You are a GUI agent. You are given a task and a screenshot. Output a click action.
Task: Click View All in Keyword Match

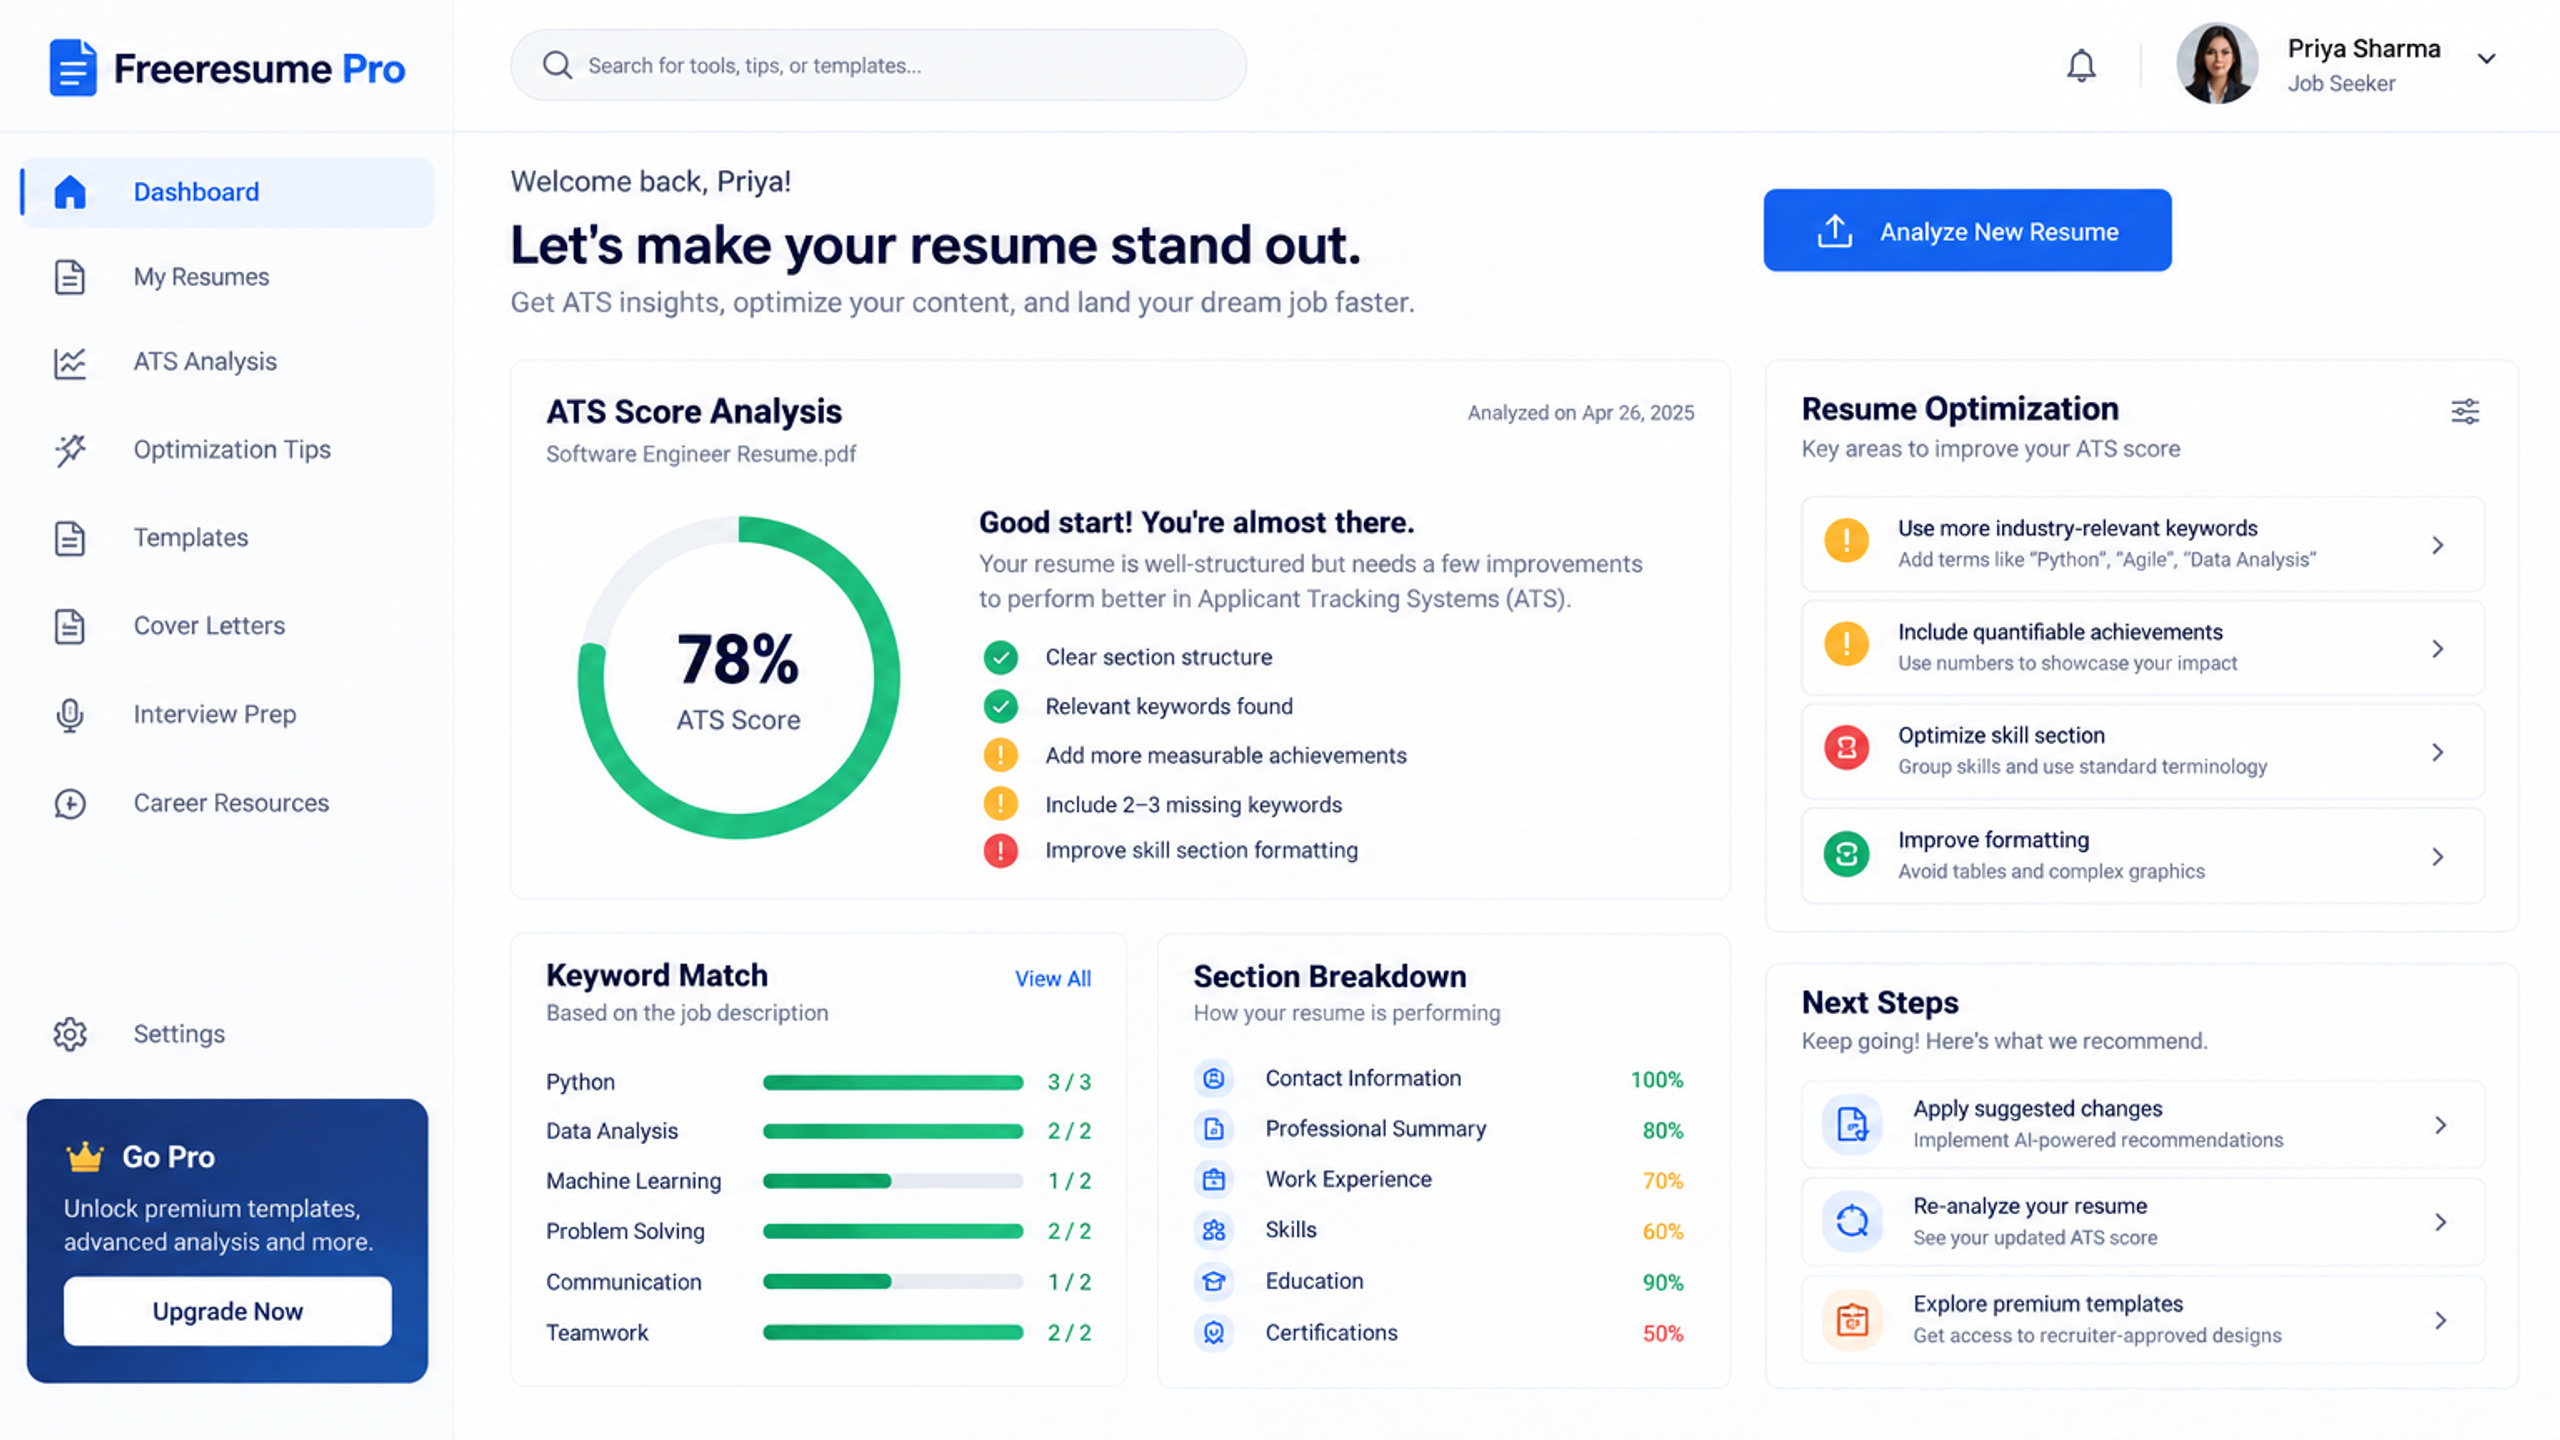click(1053, 979)
